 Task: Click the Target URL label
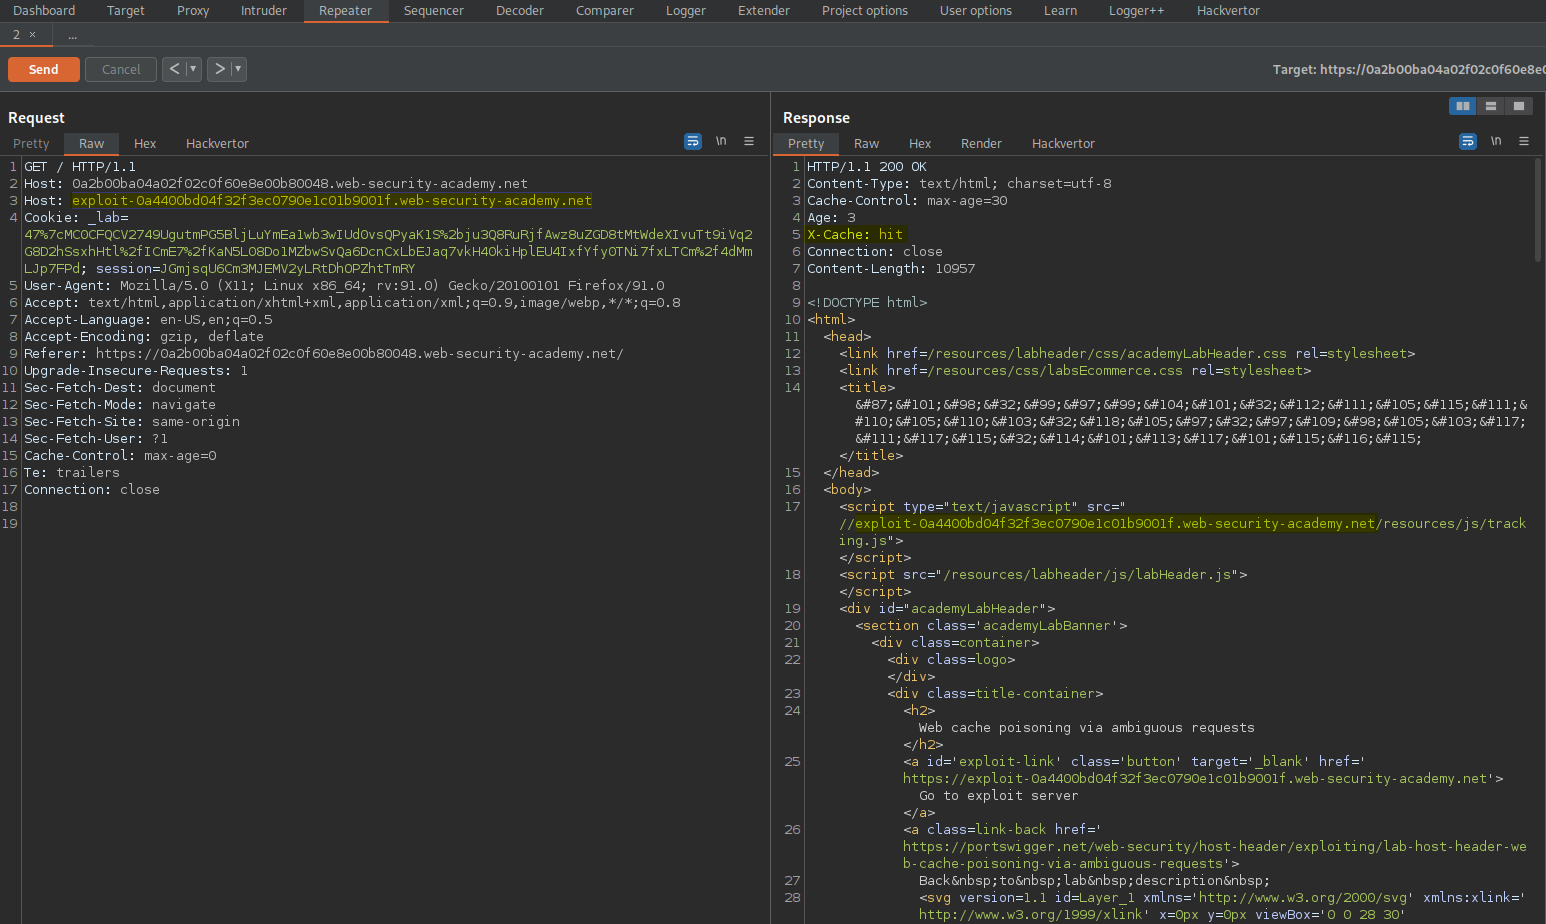click(x=1408, y=69)
